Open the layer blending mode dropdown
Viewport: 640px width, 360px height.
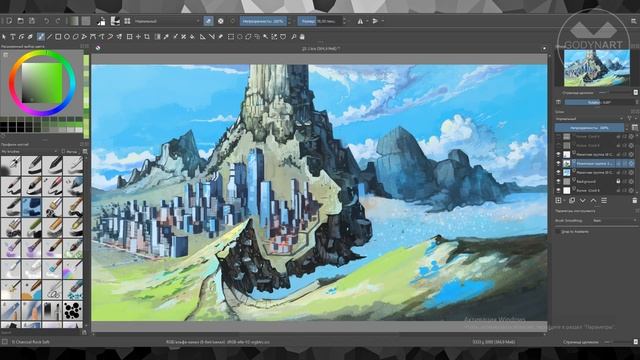point(589,118)
